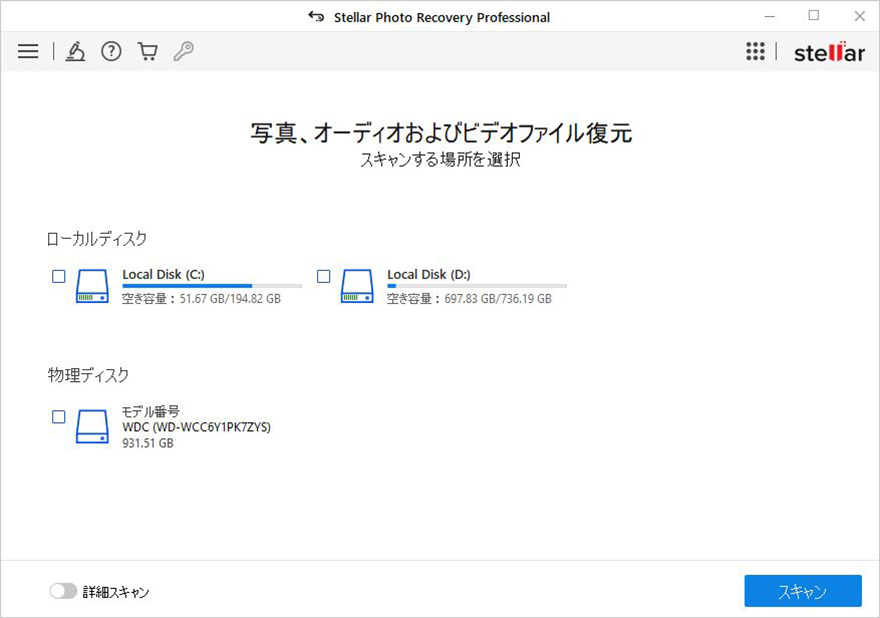Check the Local Disk (D:) checkbox
The width and height of the screenshot is (880, 618).
point(322,276)
